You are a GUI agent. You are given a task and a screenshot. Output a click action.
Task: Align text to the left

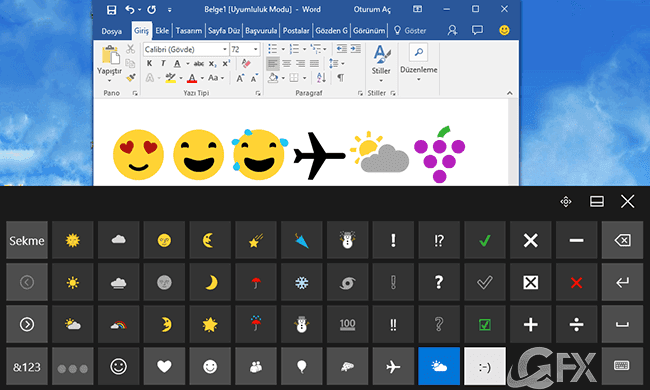coord(272,63)
